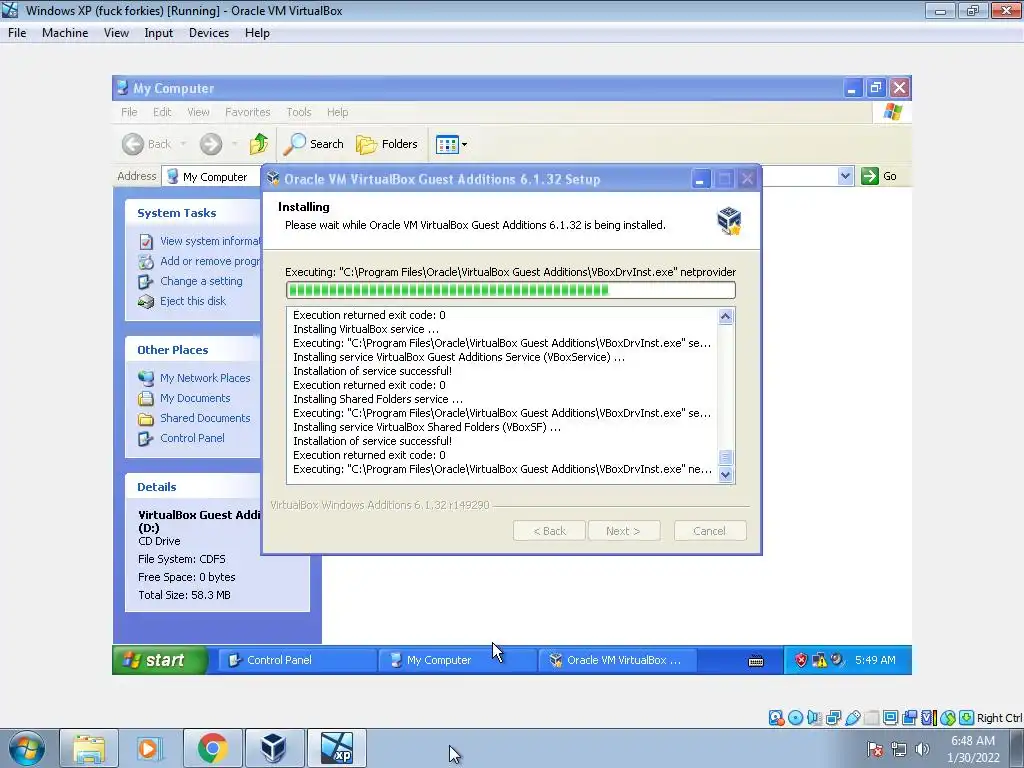Expand the Address bar dropdown arrow
Viewport: 1024px width, 768px height.
(x=845, y=176)
